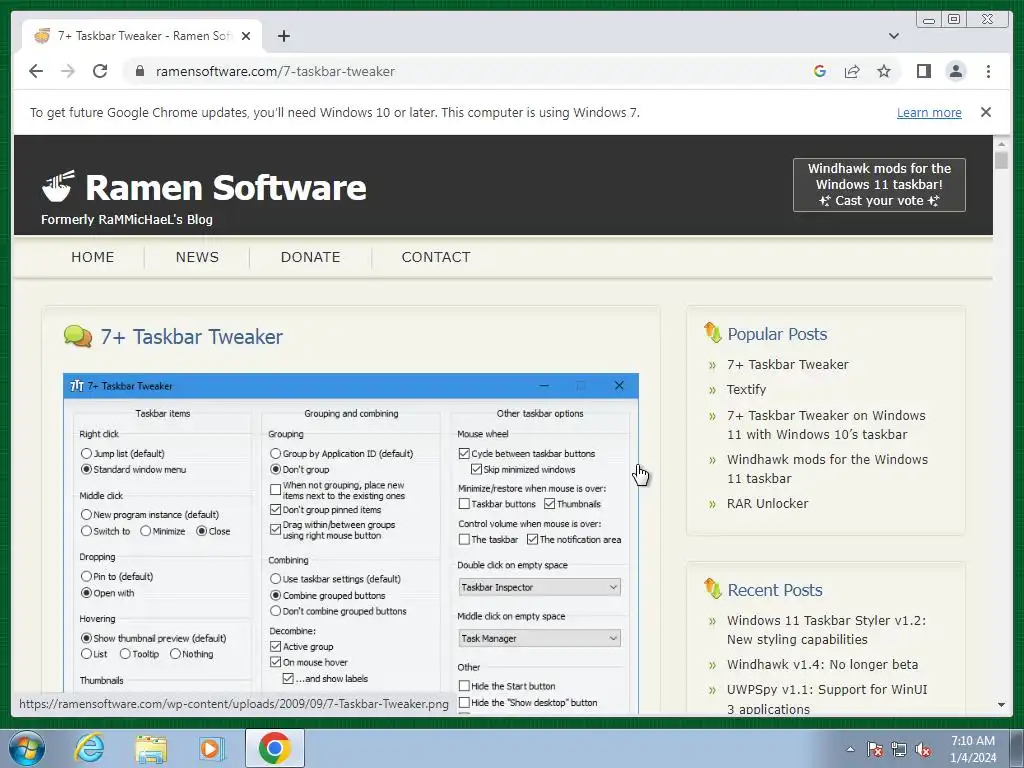Bookmark this page with the star
Image resolution: width=1024 pixels, height=768 pixels.
(884, 71)
